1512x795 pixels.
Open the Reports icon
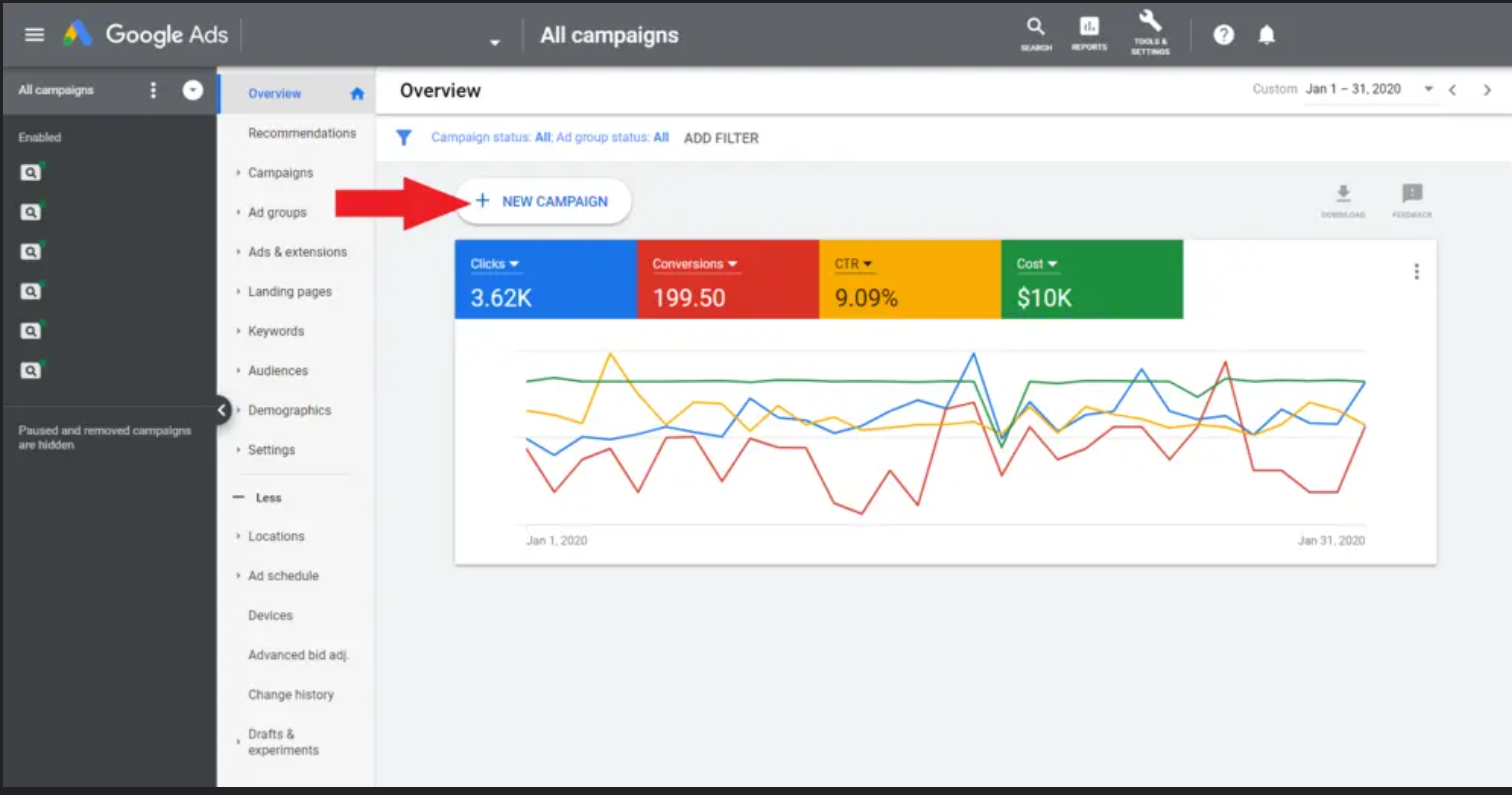[x=1089, y=34]
